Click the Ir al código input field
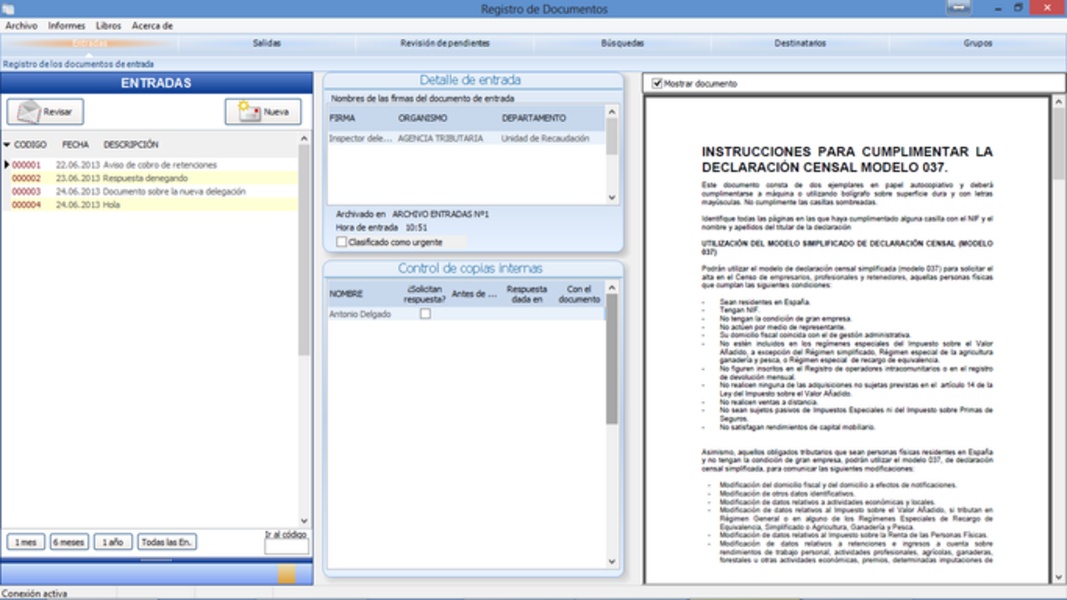The height and width of the screenshot is (600, 1067). [x=286, y=547]
